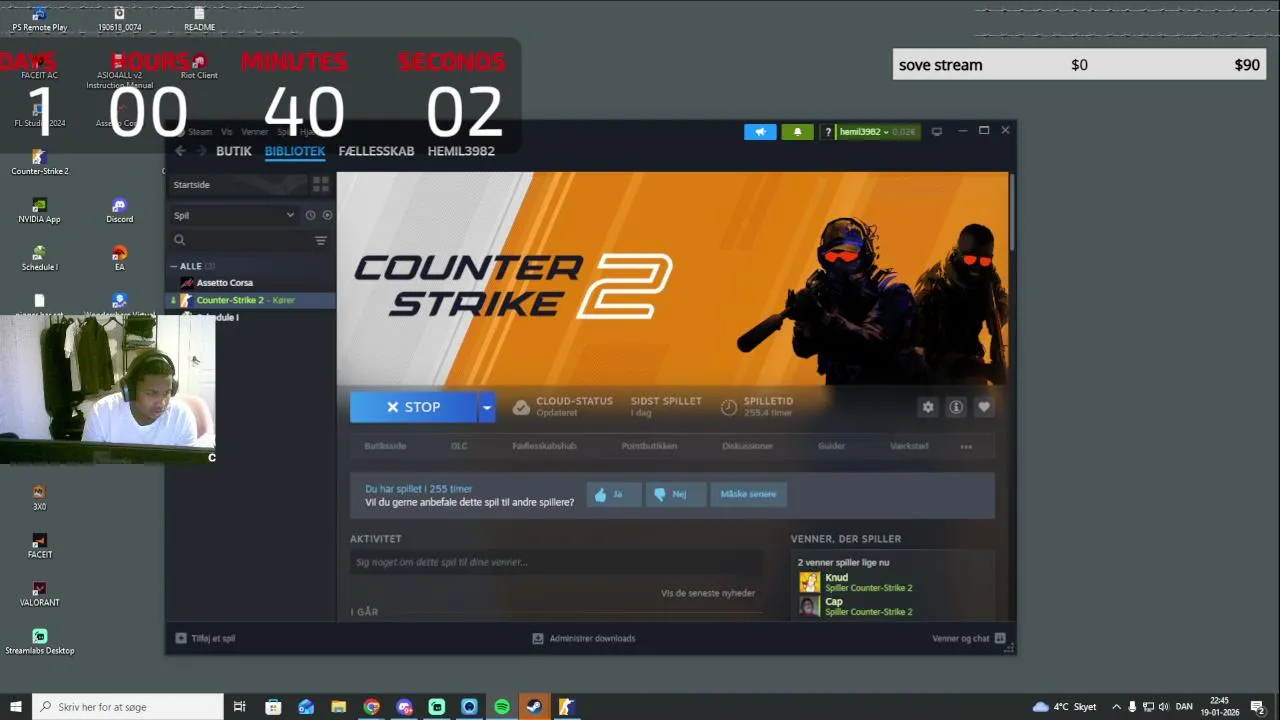Open the Steam announcements megaphone
Screen dimensions: 1280x720
(760, 132)
